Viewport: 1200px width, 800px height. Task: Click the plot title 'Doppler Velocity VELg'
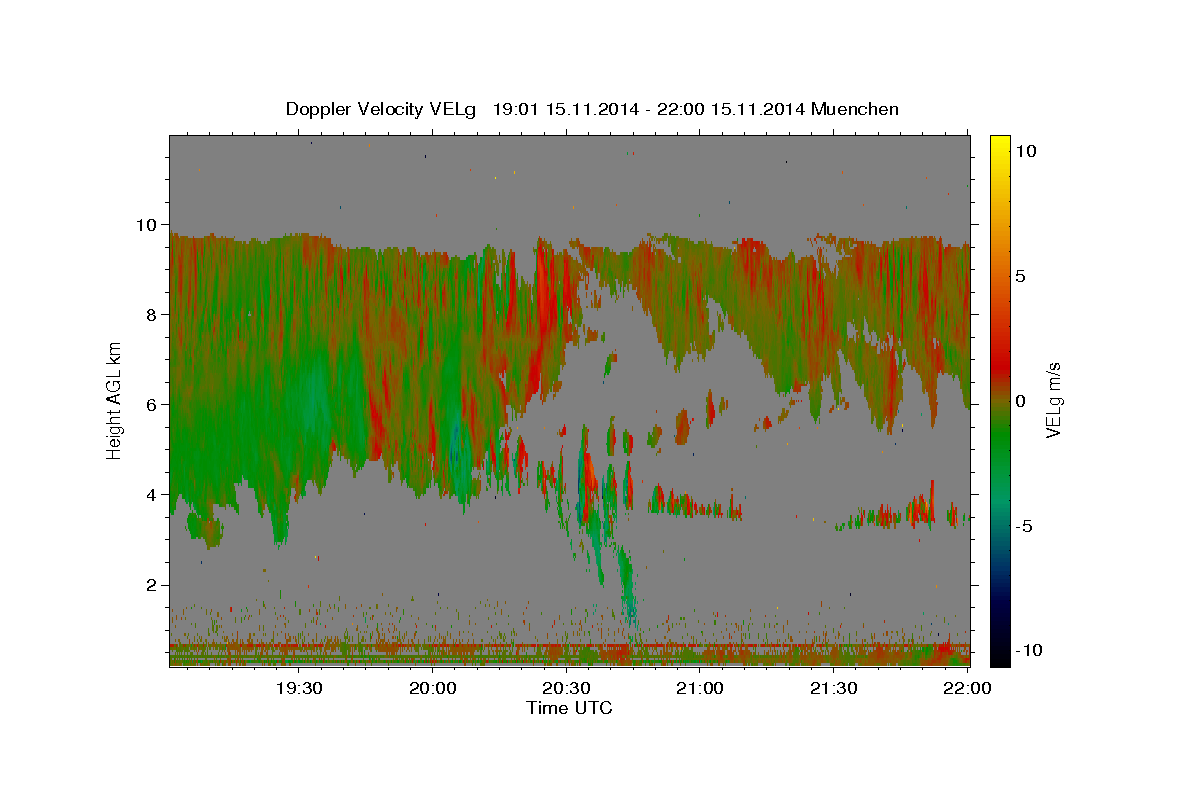[x=383, y=108]
